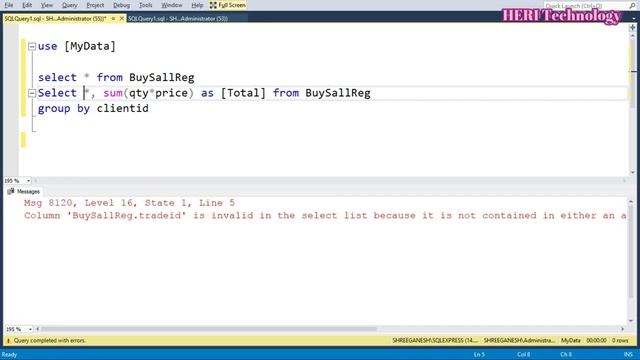Image resolution: width=640 pixels, height=360 pixels.
Task: Click the Full Screen button
Action: (x=228, y=5)
